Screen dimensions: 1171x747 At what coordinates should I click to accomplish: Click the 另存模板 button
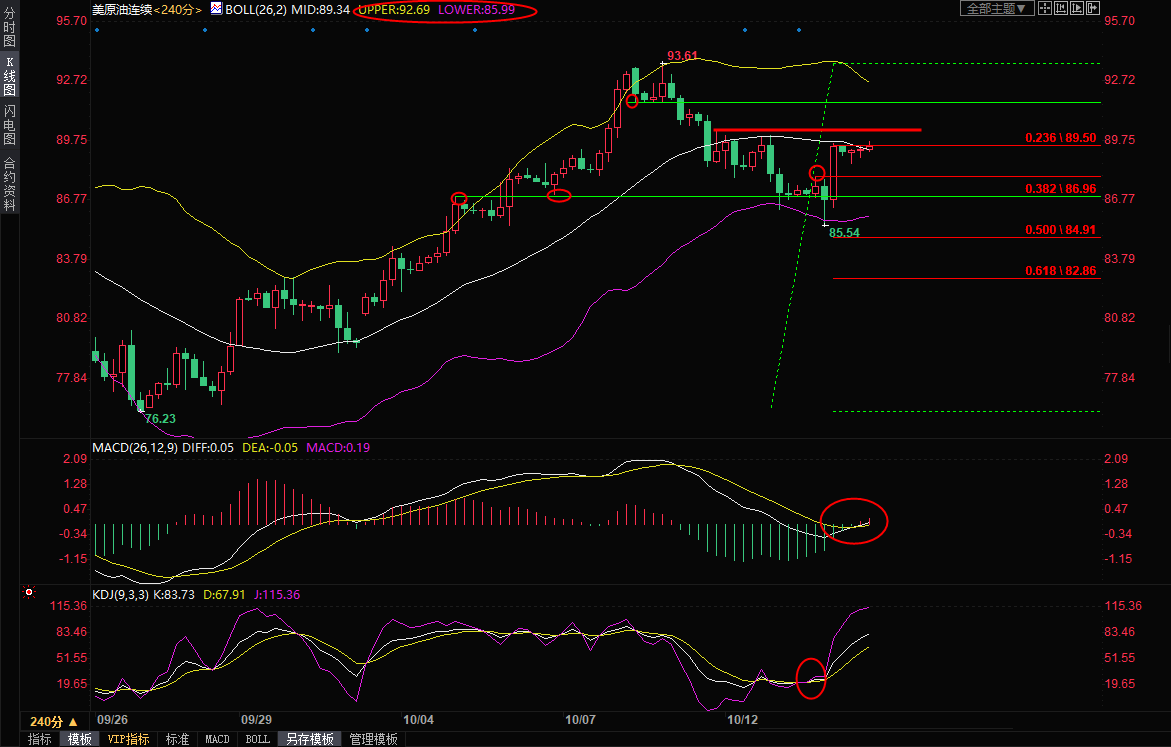[309, 739]
